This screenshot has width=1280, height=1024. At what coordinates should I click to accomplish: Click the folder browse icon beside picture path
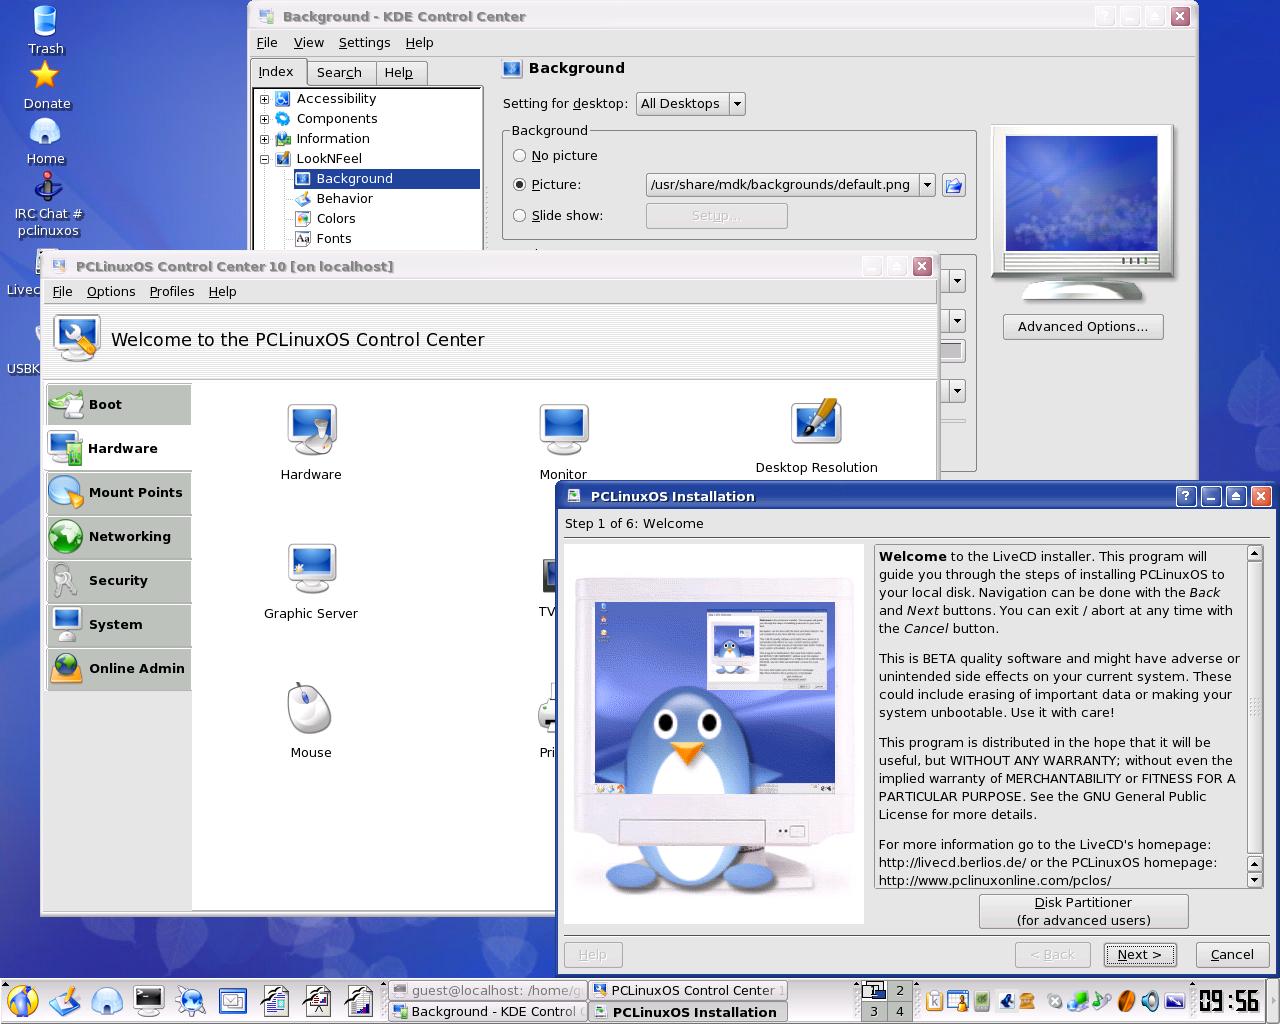954,185
